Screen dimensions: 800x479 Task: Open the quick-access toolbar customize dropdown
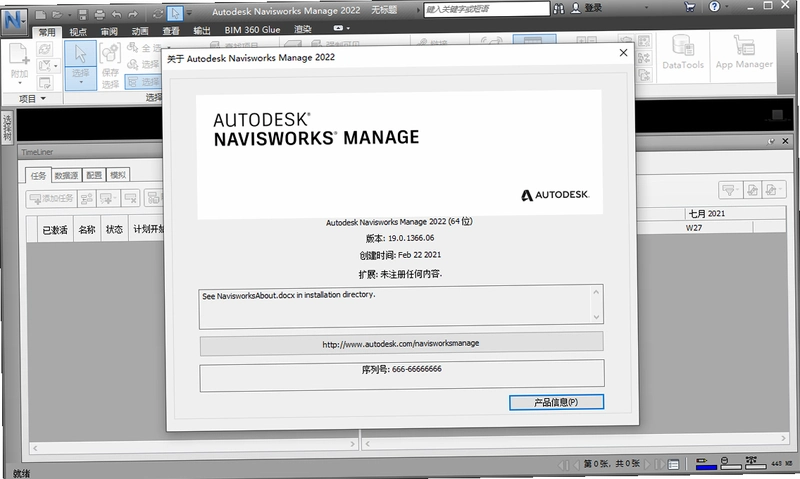[189, 13]
